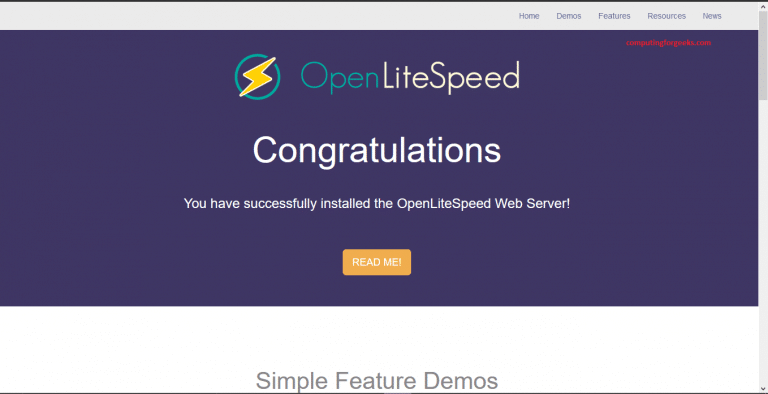Go to the Features menu item
Image resolution: width=768 pixels, height=394 pixels.
click(x=614, y=16)
